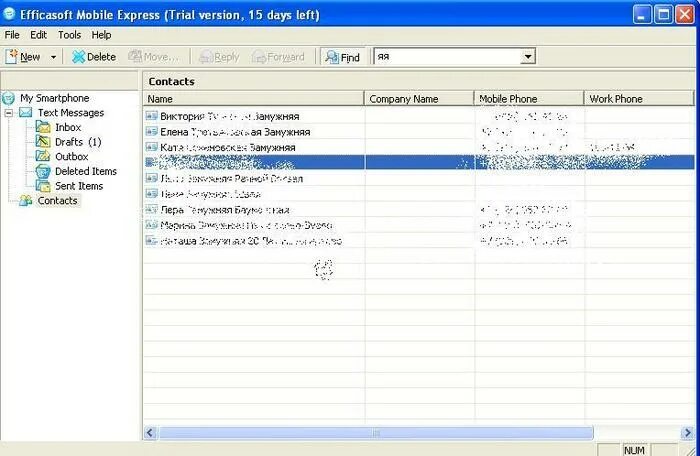This screenshot has height=456, width=700.
Task: Expand the New button dropdown arrow
Action: 53,57
